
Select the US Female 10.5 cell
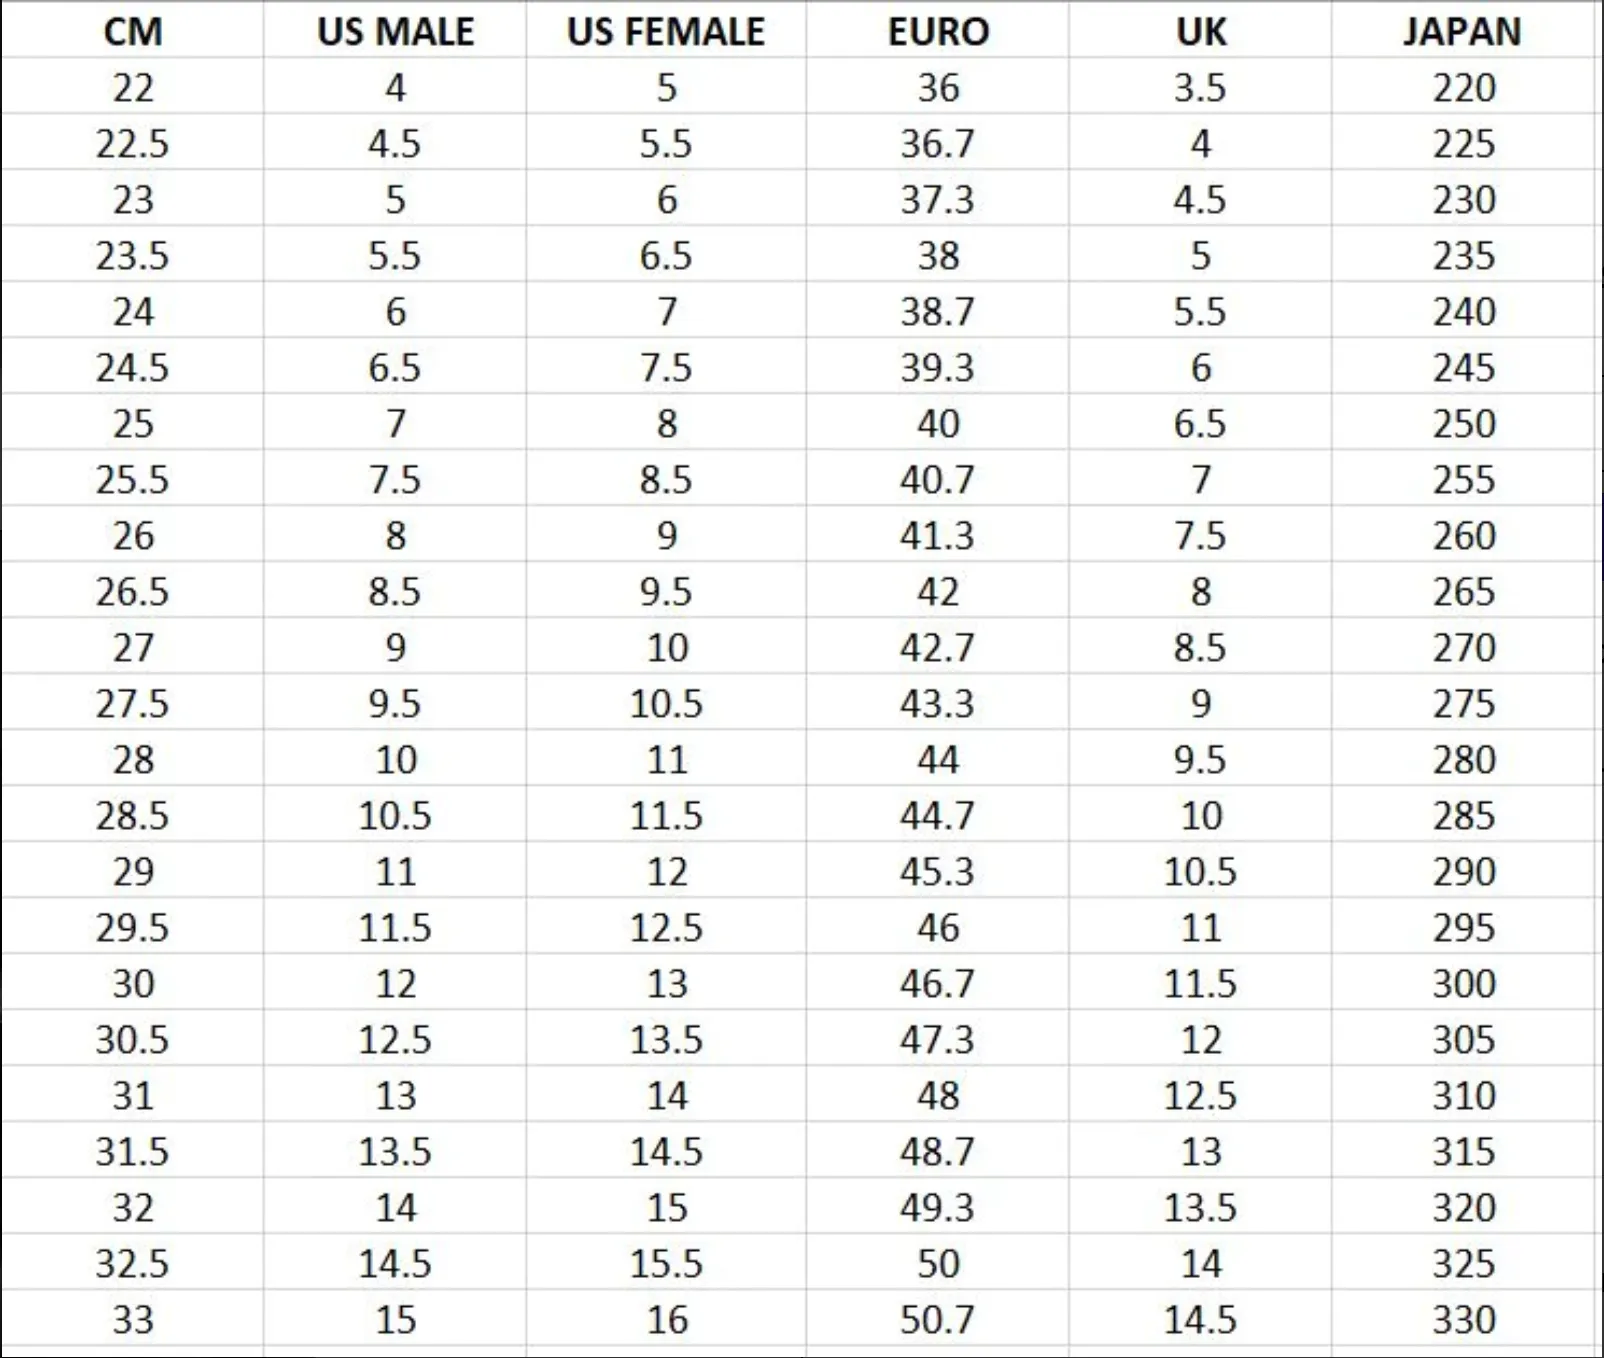[x=666, y=703]
